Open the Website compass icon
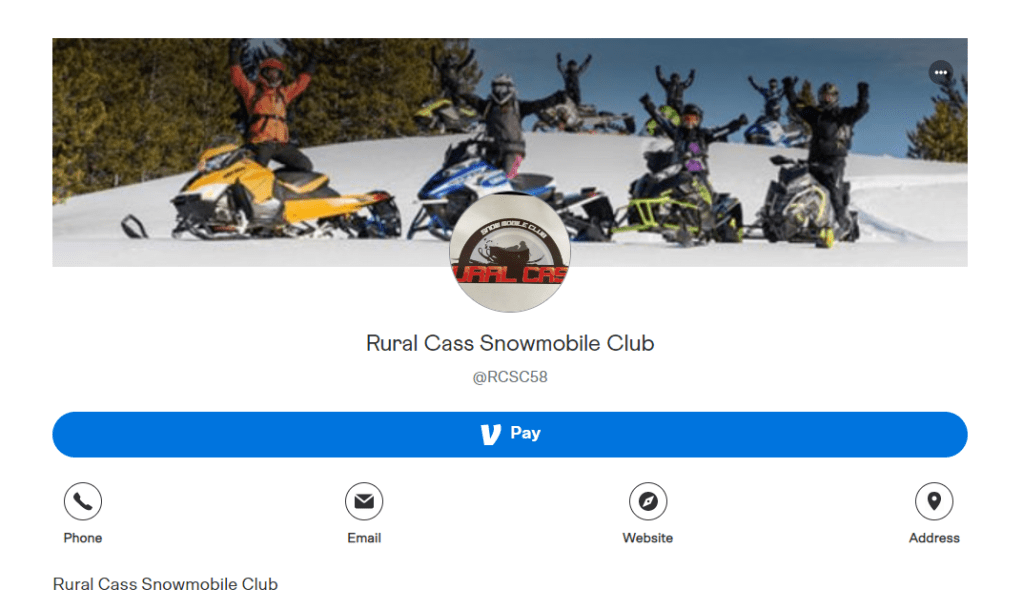The height and width of the screenshot is (610, 1023). (648, 501)
